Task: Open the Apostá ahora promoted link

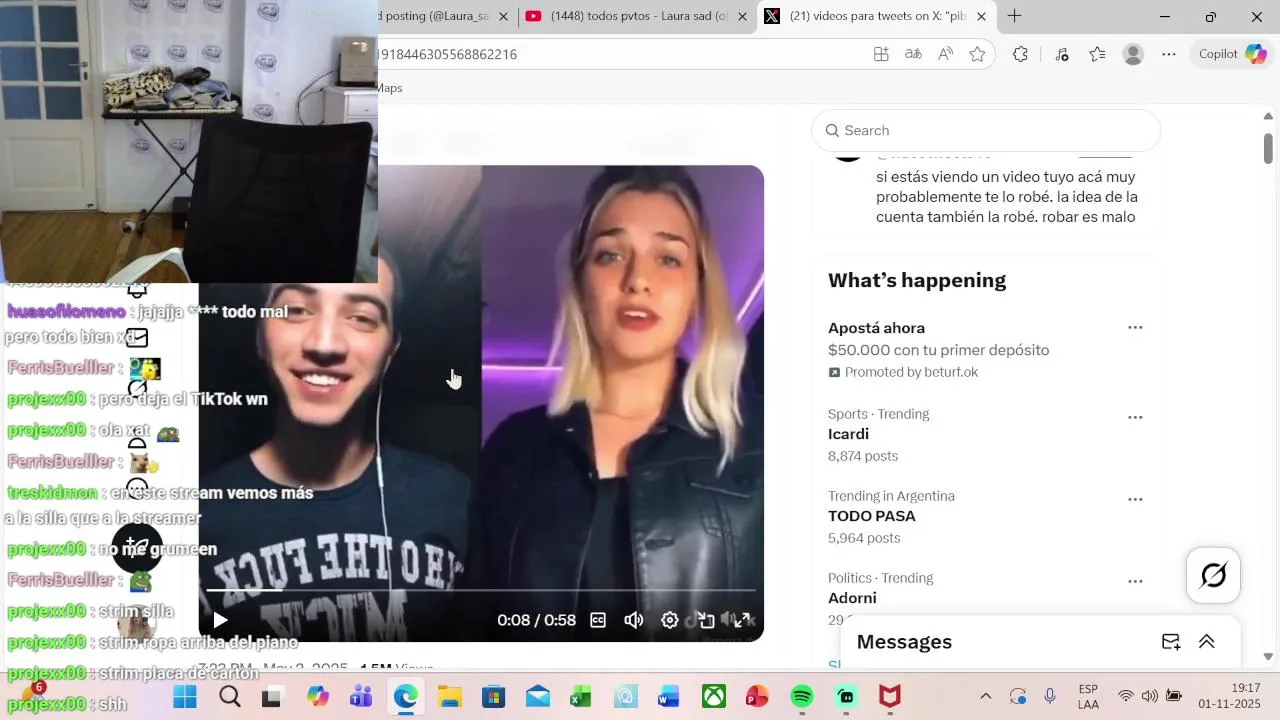Action: [876, 328]
